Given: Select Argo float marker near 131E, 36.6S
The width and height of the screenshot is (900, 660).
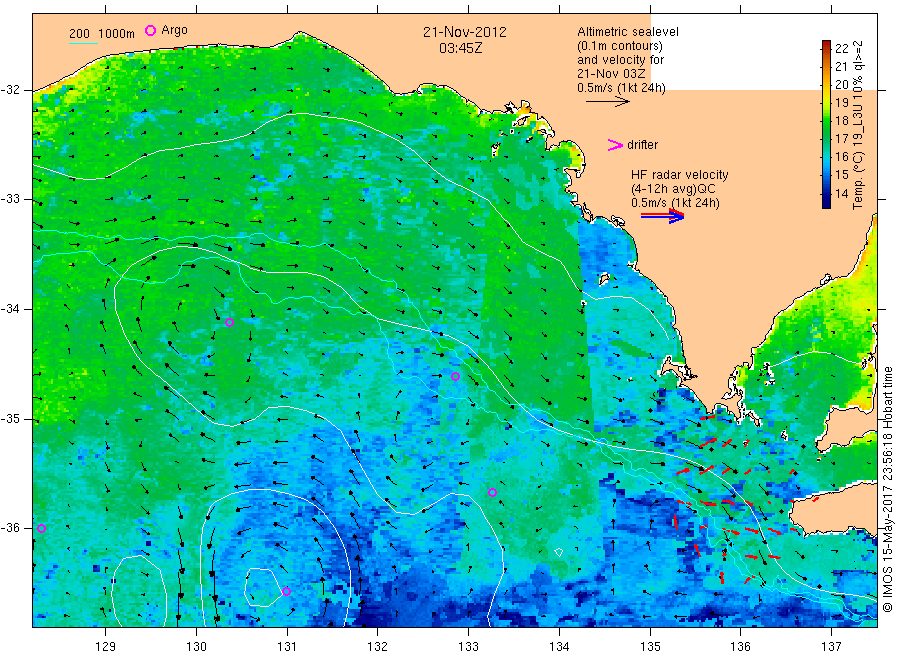Looking at the screenshot, I should click(286, 591).
